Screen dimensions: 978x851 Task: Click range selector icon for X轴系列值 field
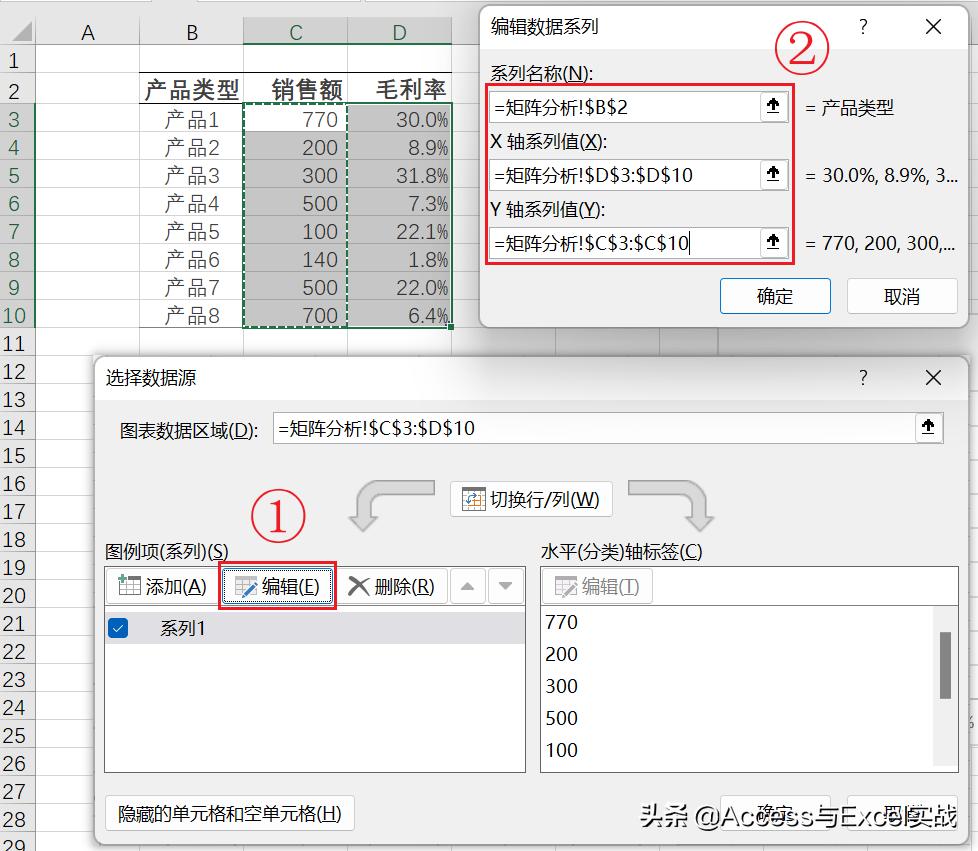(x=771, y=174)
